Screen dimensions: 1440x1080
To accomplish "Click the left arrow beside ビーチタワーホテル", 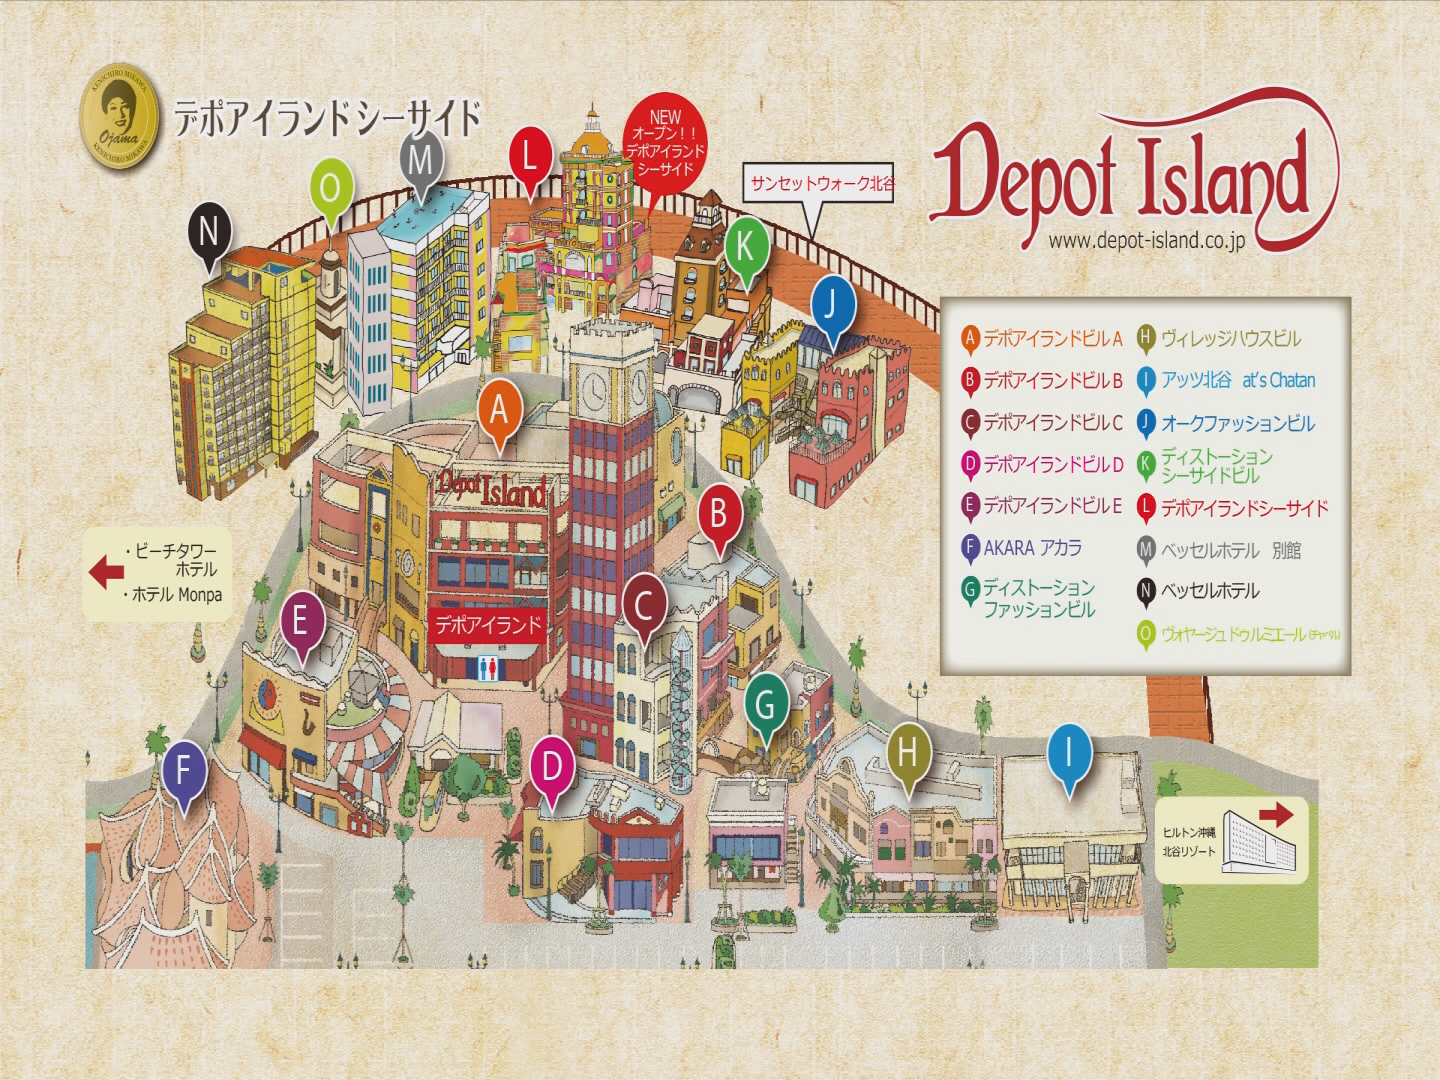I will click(x=106, y=572).
